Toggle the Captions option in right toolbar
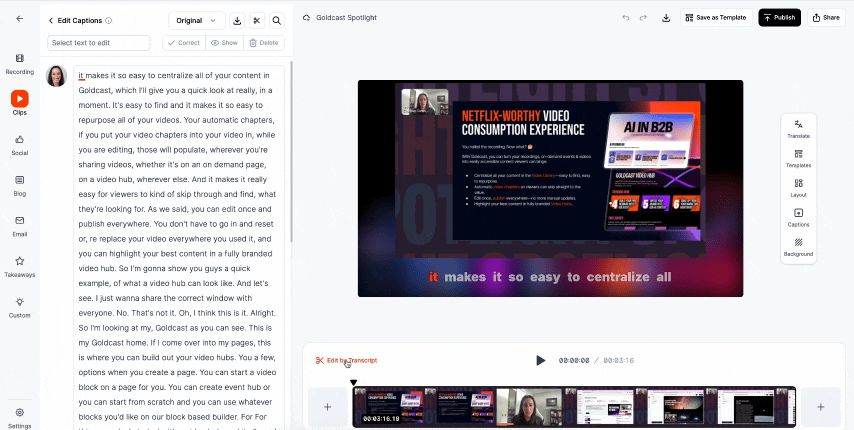Screen dimensions: 854x430 click(798, 217)
